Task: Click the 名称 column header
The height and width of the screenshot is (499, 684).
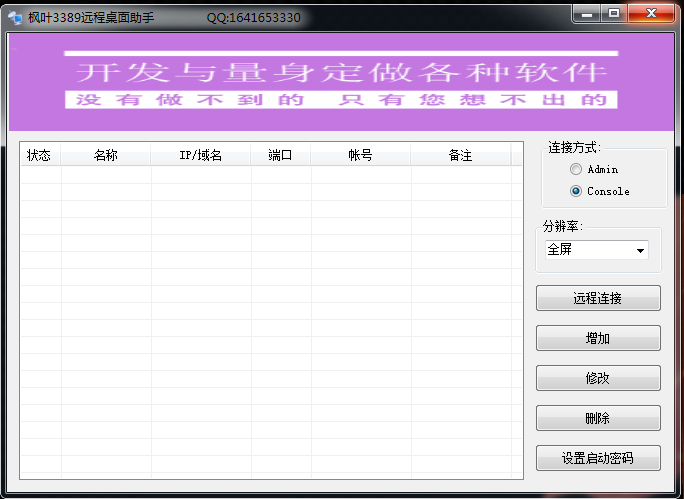Action: coord(106,155)
